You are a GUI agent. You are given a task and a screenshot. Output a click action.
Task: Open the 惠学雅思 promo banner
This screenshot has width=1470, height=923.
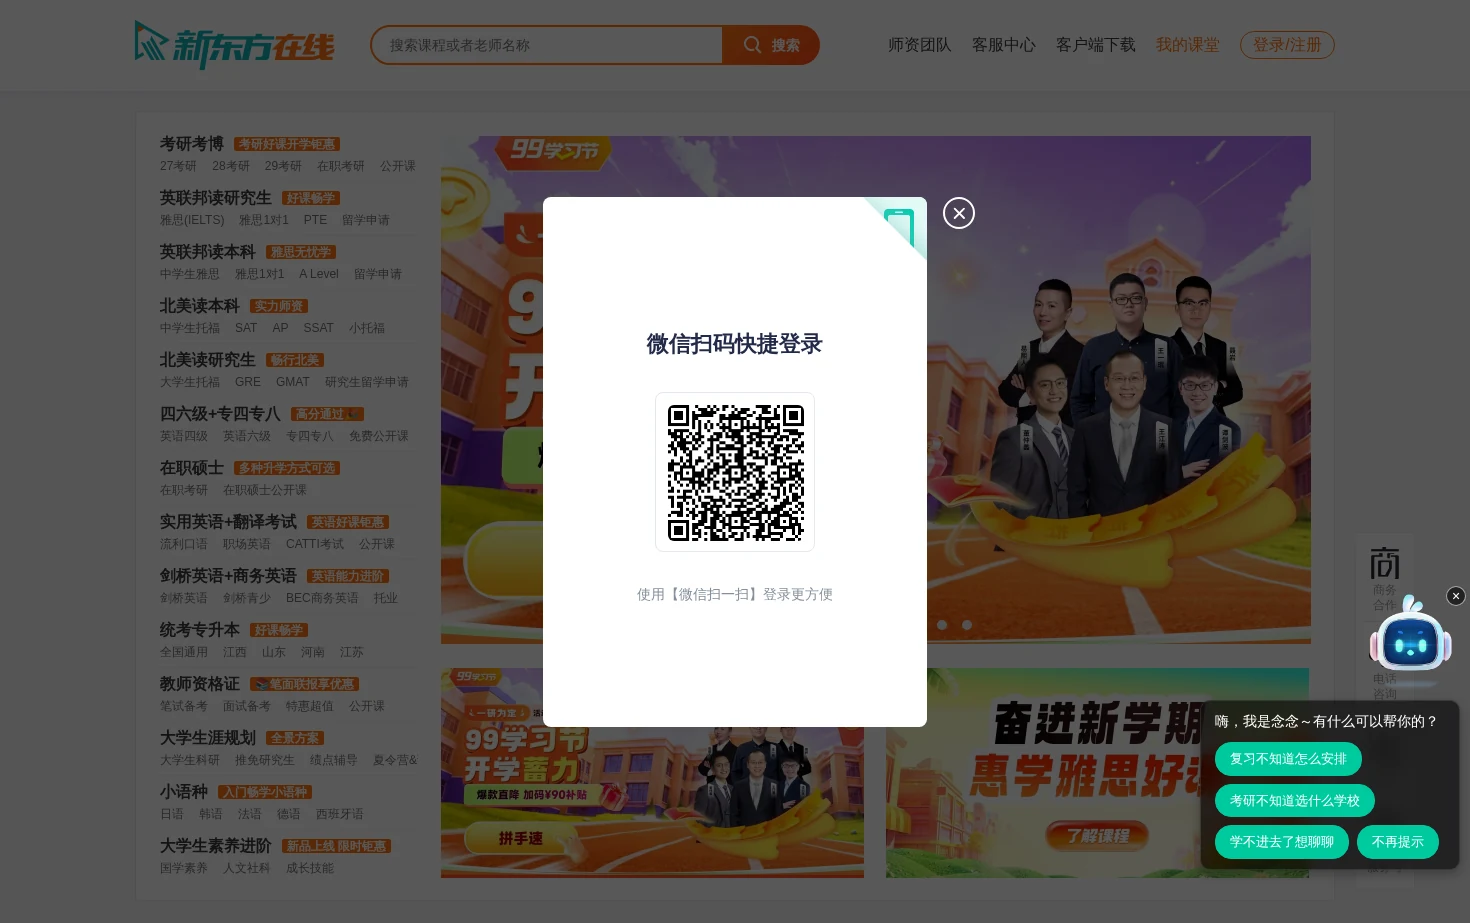(x=1097, y=773)
